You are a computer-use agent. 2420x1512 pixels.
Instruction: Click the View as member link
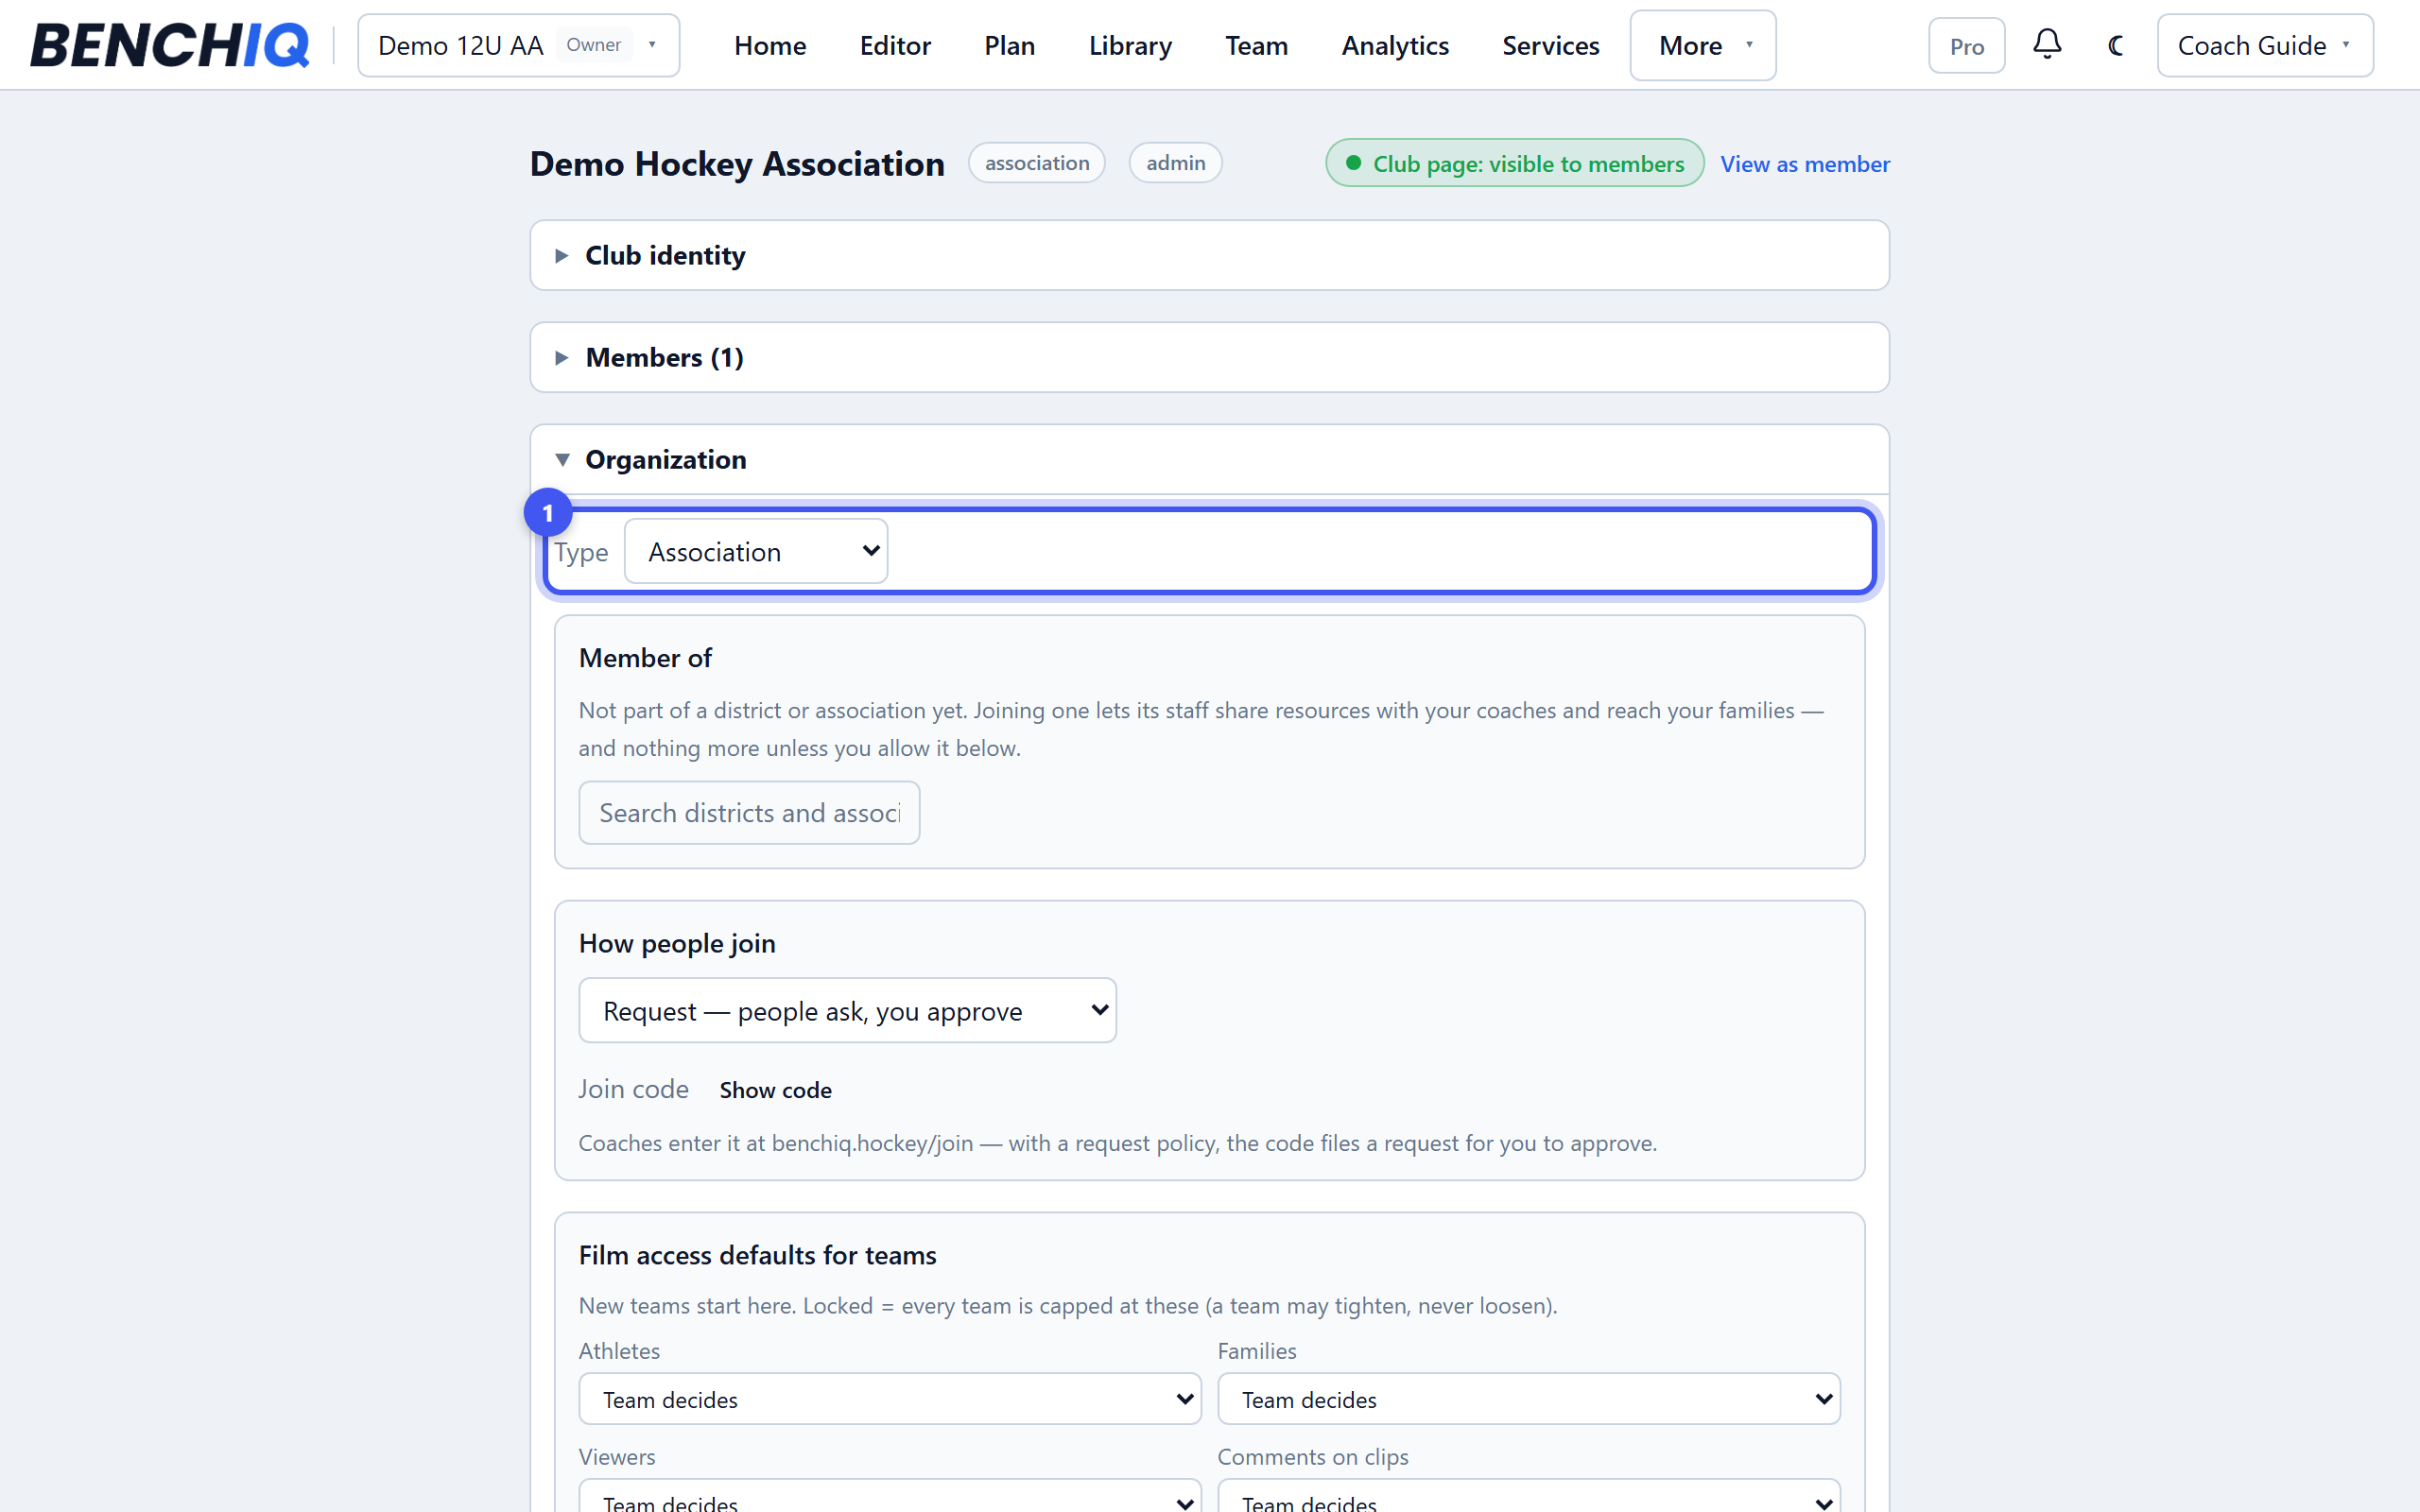pyautogui.click(x=1804, y=163)
